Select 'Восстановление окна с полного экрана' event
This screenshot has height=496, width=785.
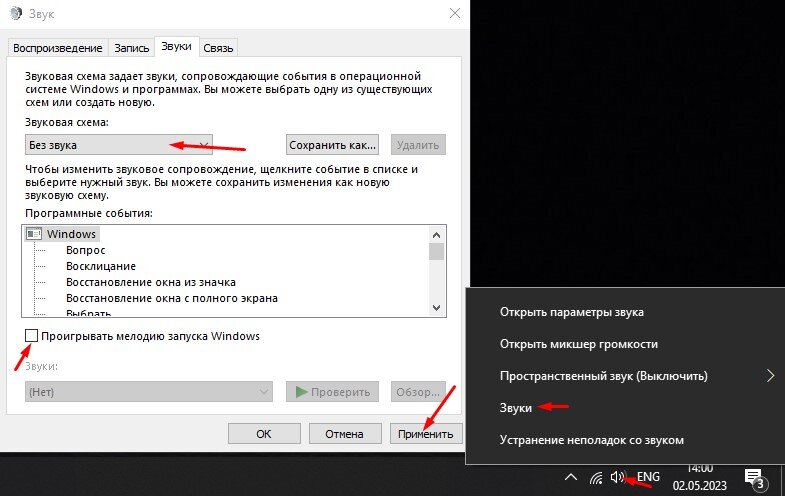pos(172,298)
